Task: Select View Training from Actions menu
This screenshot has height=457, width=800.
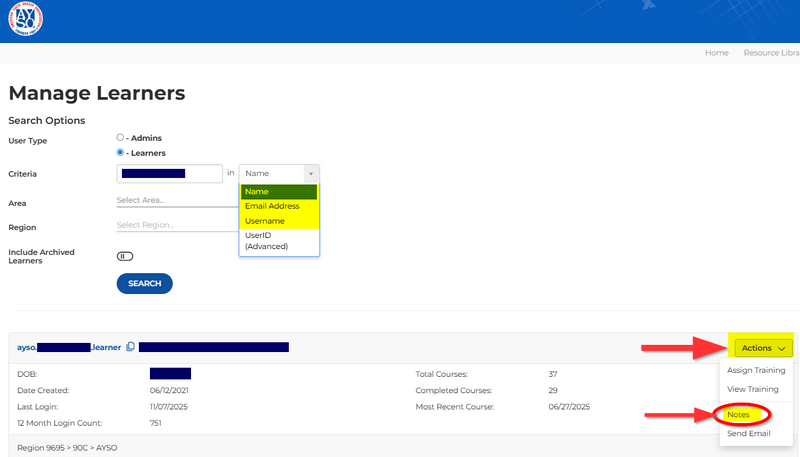Action: click(x=752, y=389)
